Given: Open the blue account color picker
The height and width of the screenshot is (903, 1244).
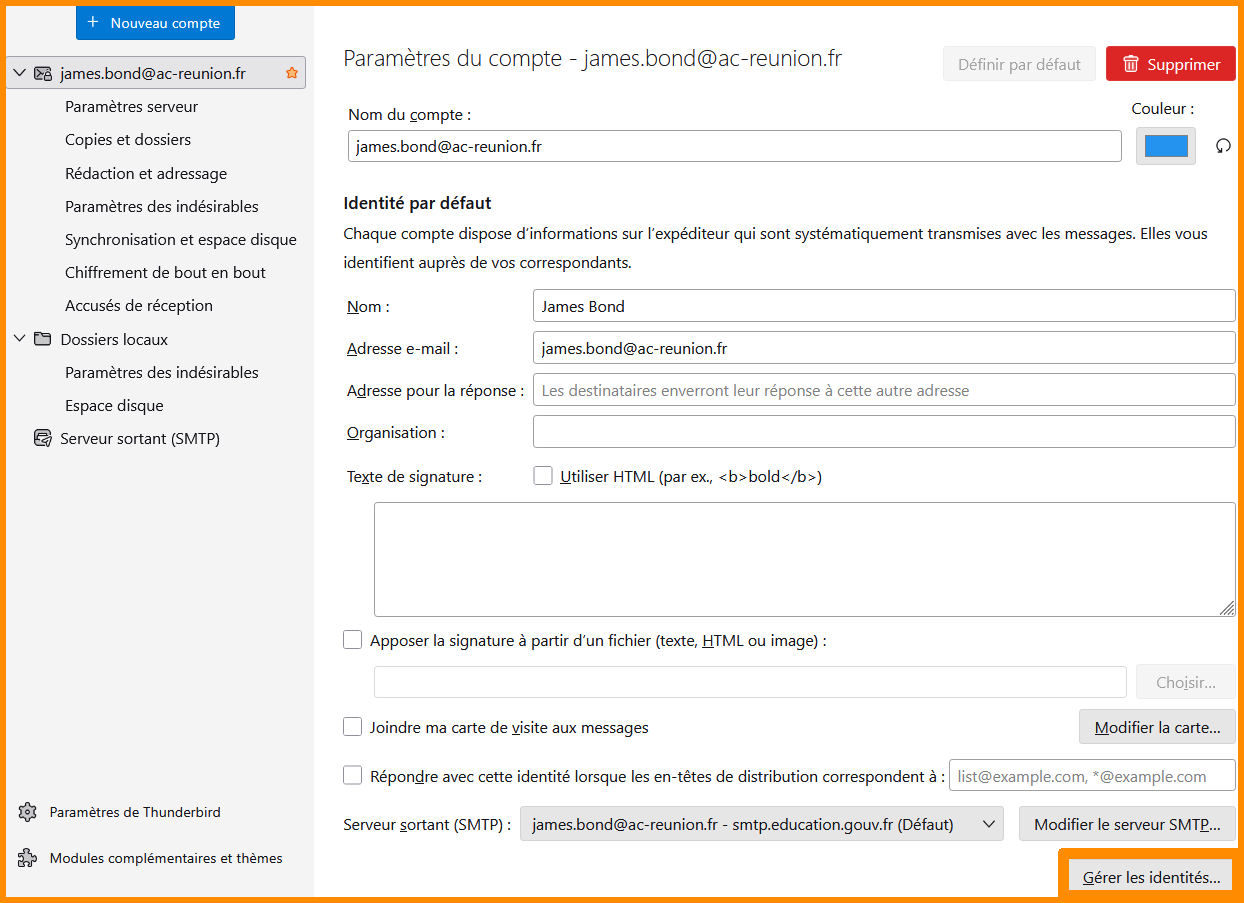Looking at the screenshot, I should click(x=1165, y=146).
